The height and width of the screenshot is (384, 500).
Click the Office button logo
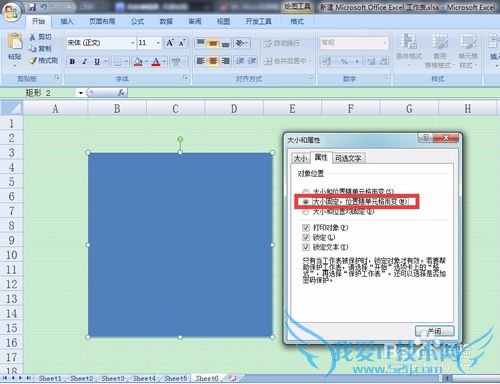point(11,12)
